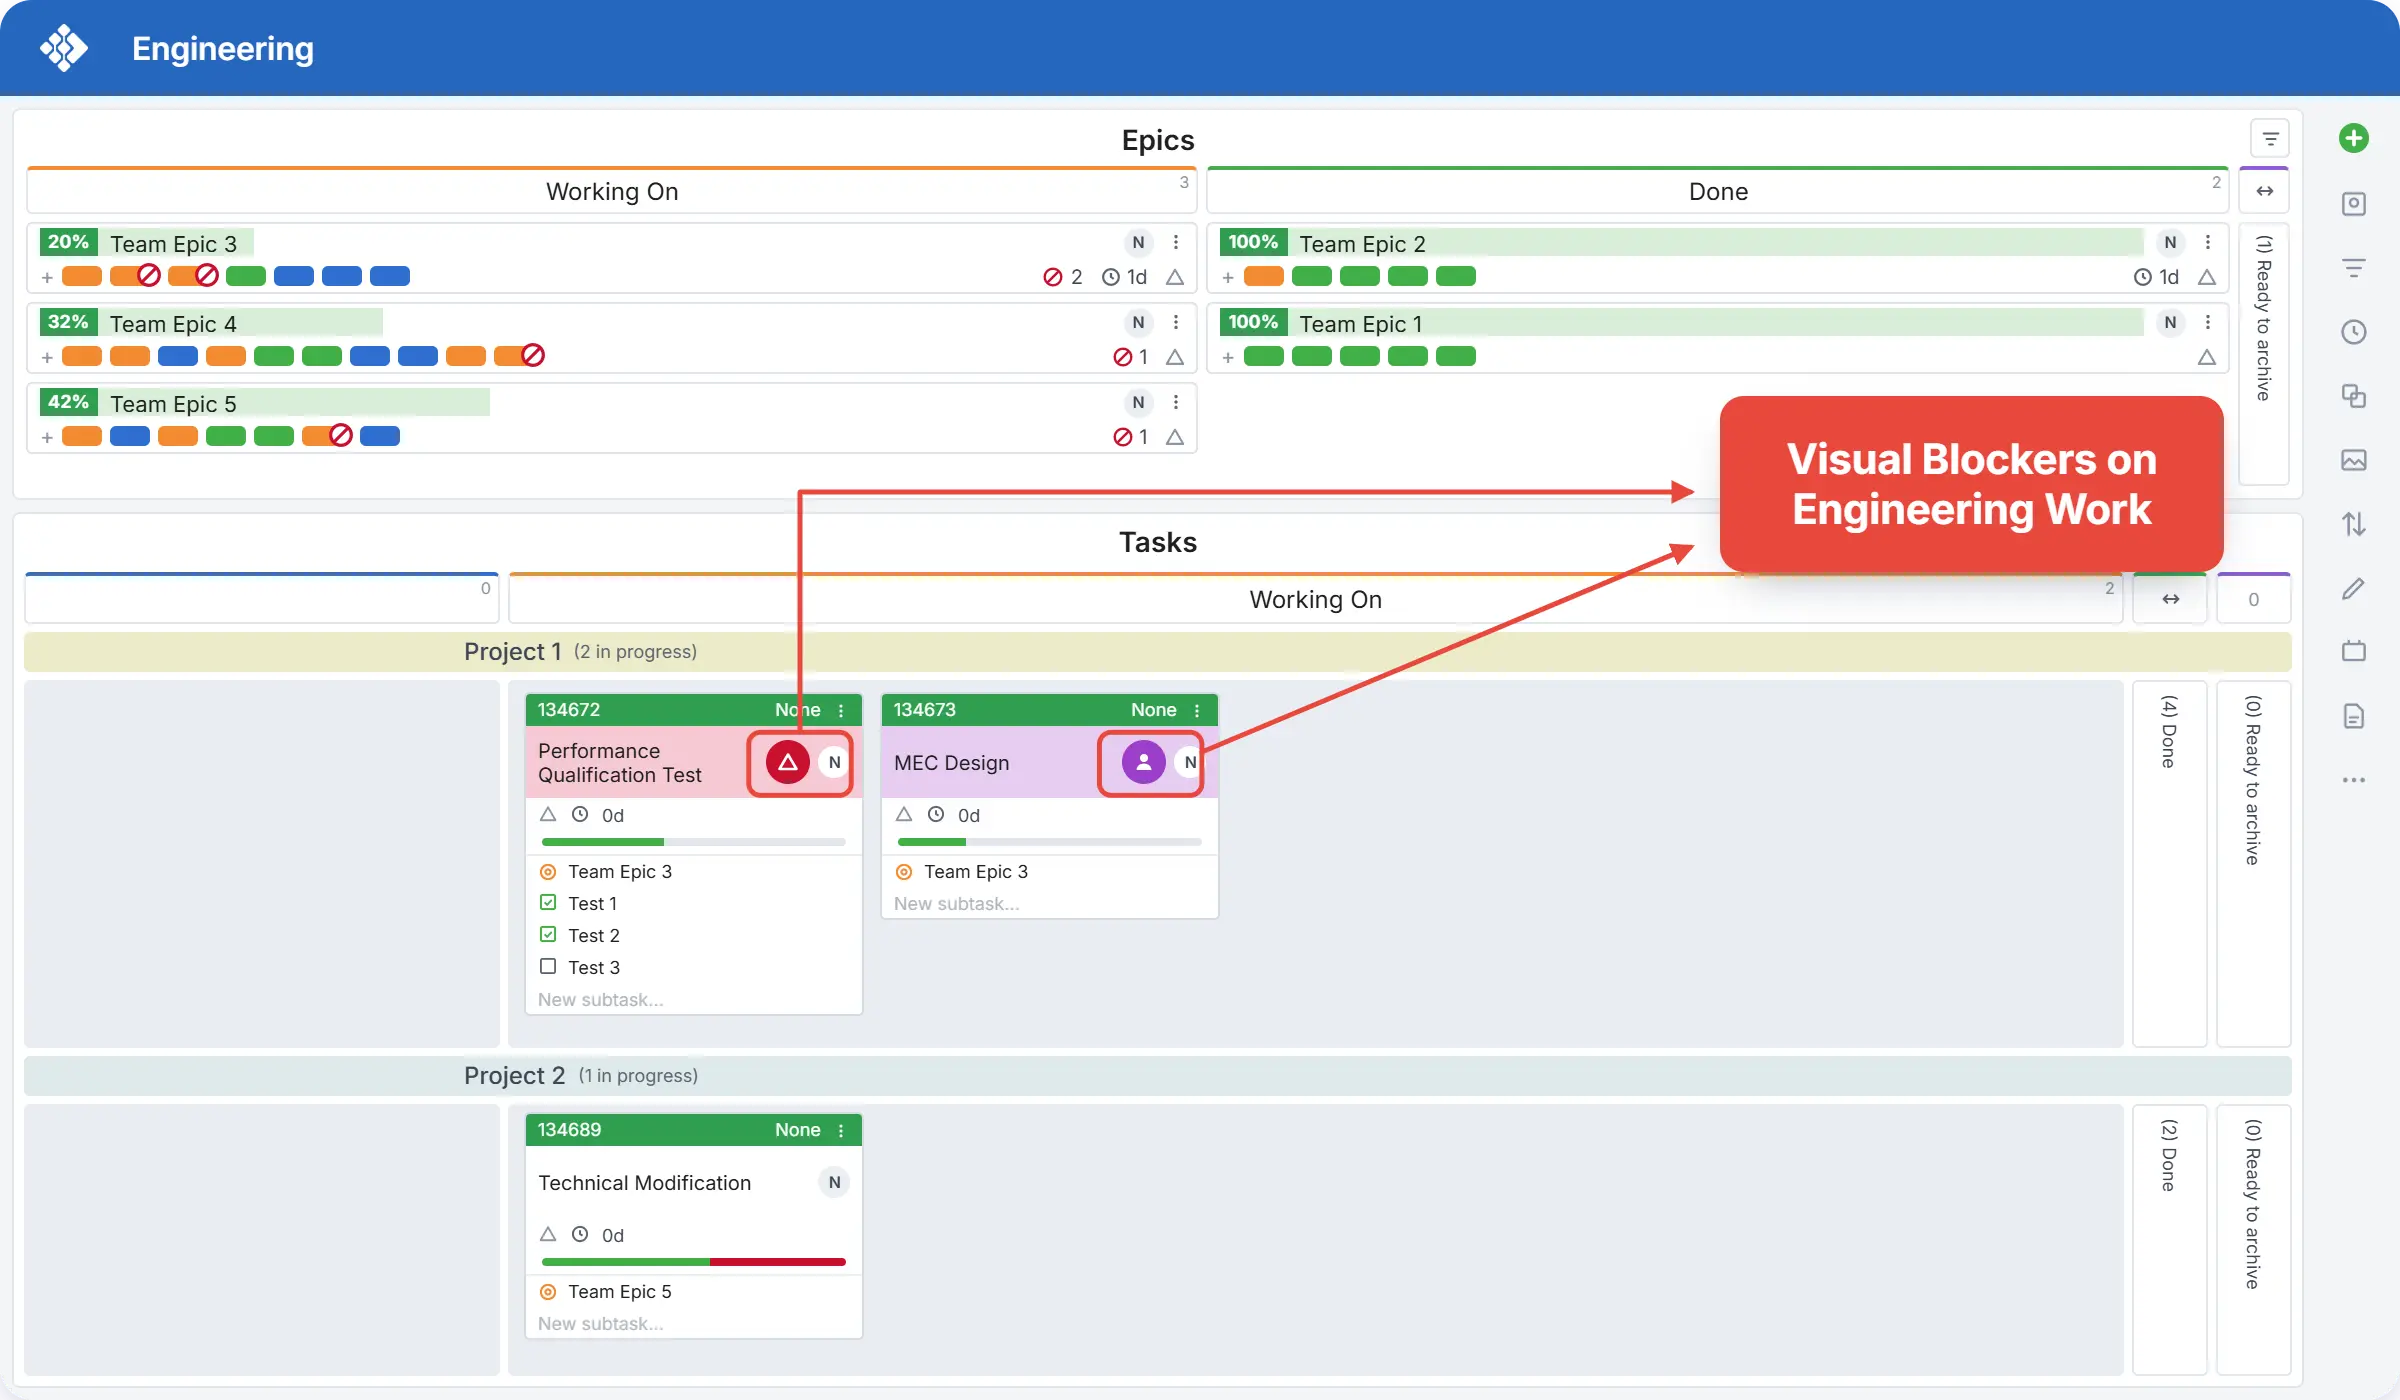The height and width of the screenshot is (1400, 2400).
Task: Open the calendar icon in right sidebar
Action: click(2353, 652)
